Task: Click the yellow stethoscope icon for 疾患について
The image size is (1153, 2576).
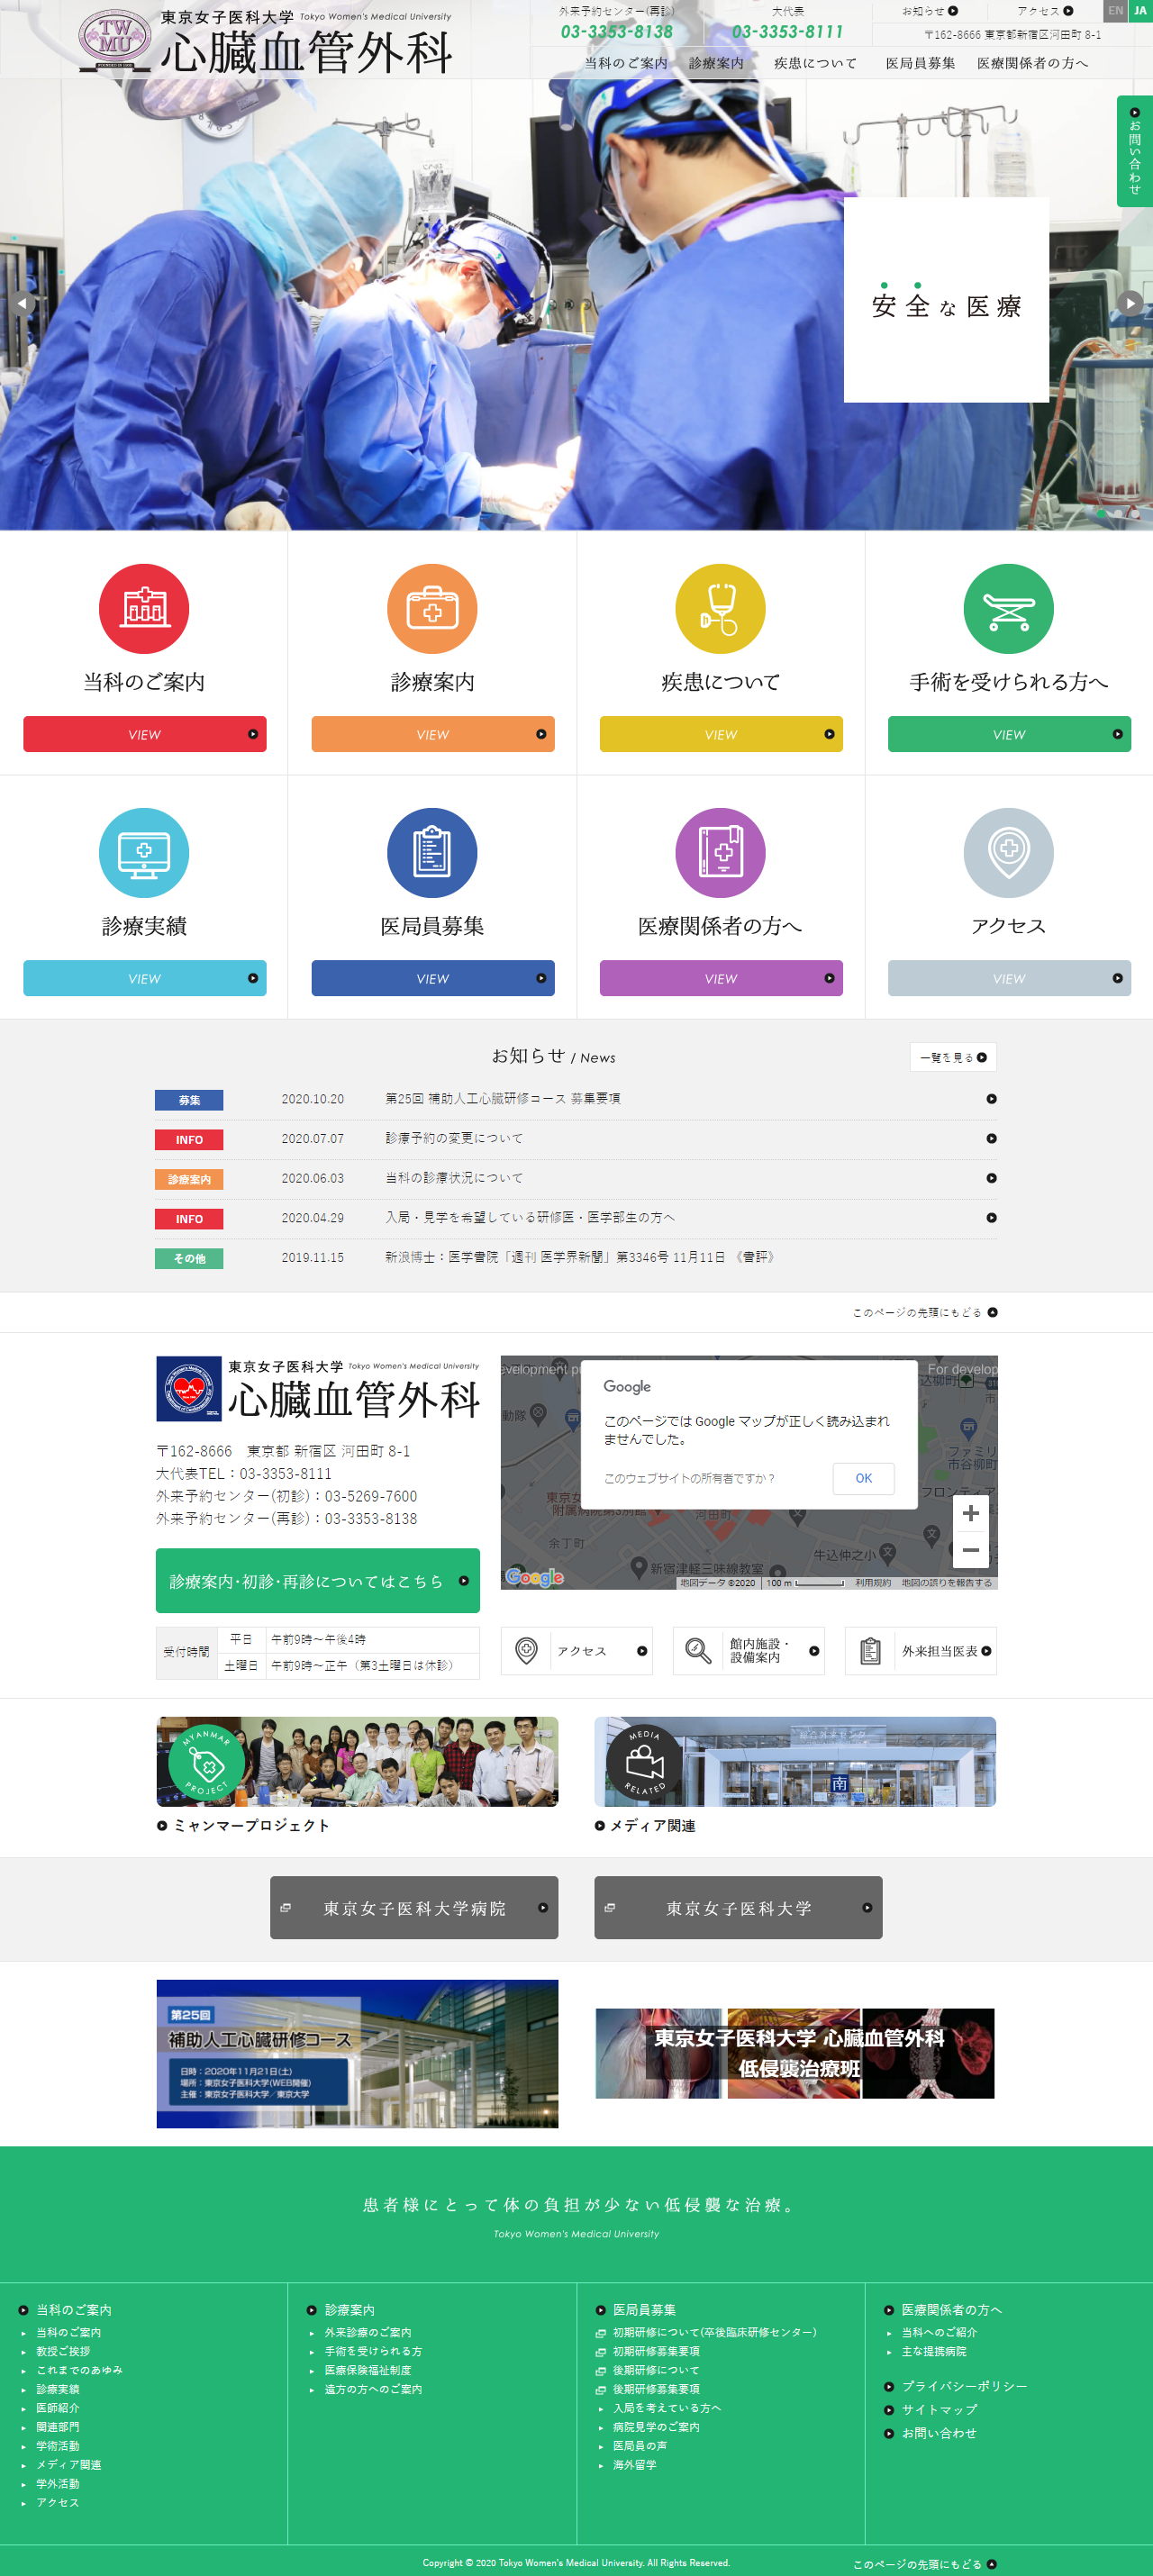Action: [720, 608]
